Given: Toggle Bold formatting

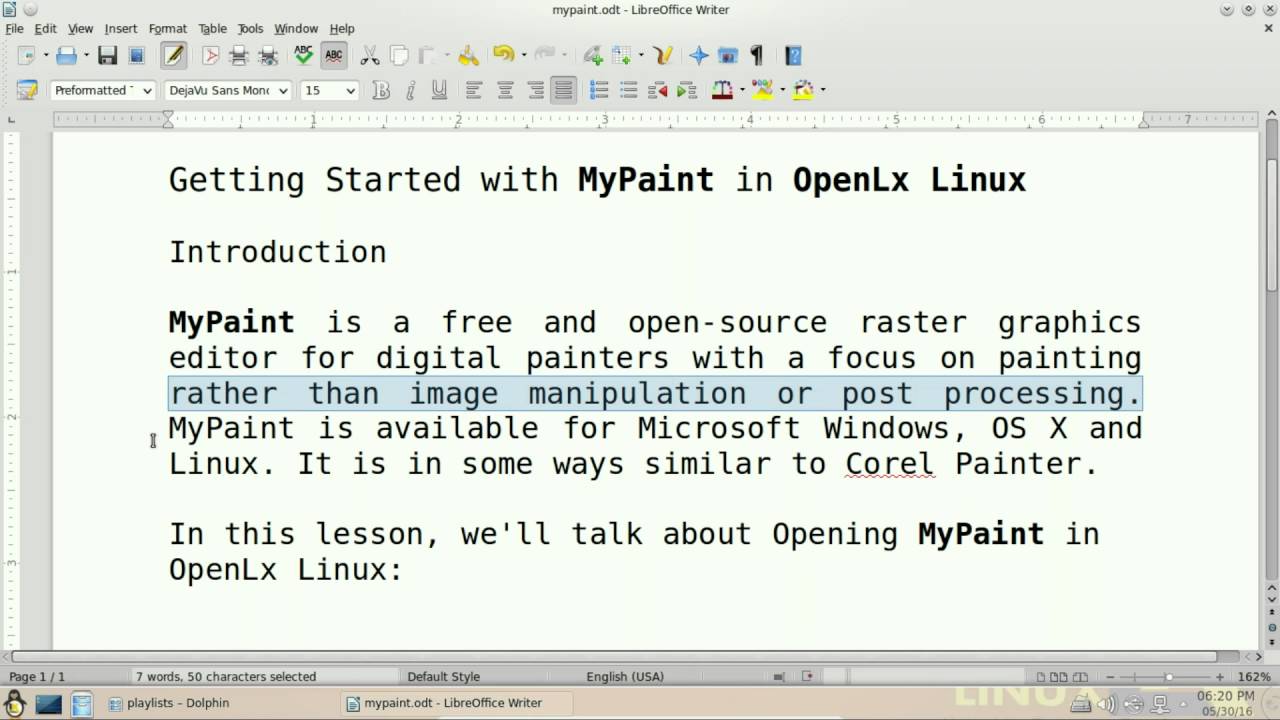Looking at the screenshot, I should click(x=380, y=90).
